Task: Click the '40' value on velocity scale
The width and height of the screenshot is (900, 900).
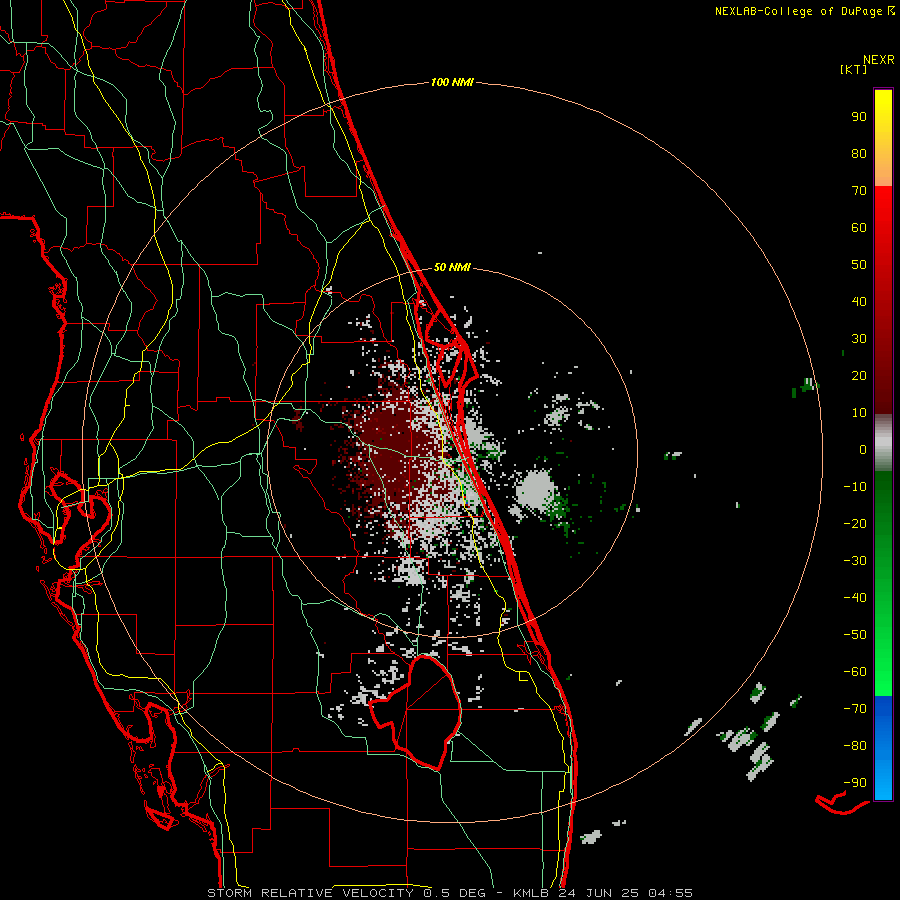Action: 859,302
